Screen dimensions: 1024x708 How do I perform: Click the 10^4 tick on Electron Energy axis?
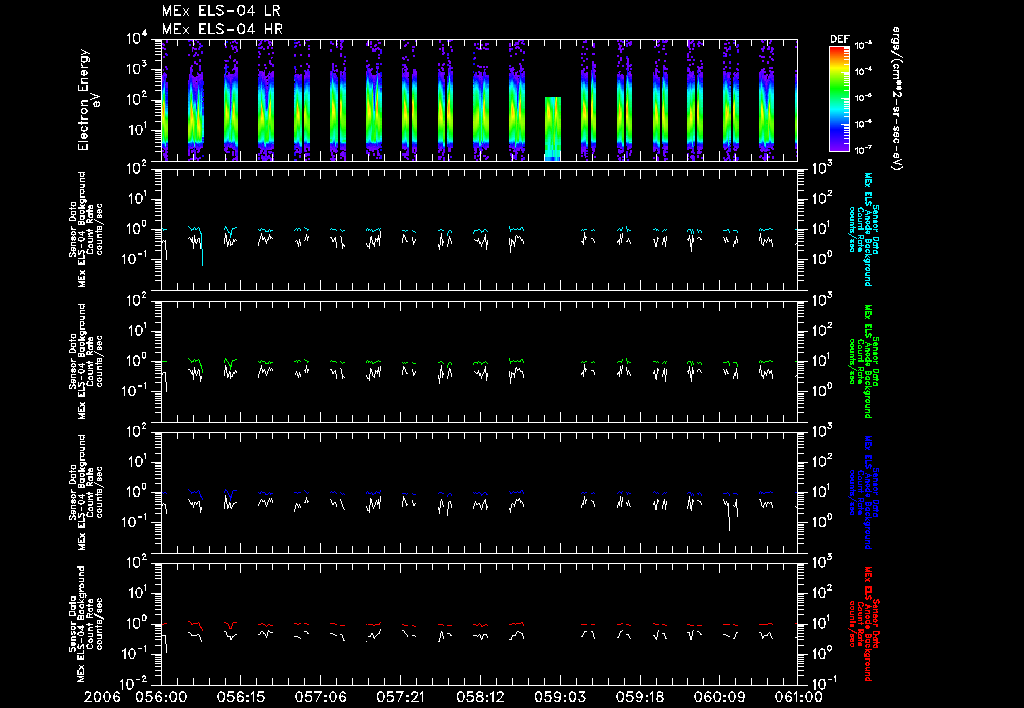point(137,39)
